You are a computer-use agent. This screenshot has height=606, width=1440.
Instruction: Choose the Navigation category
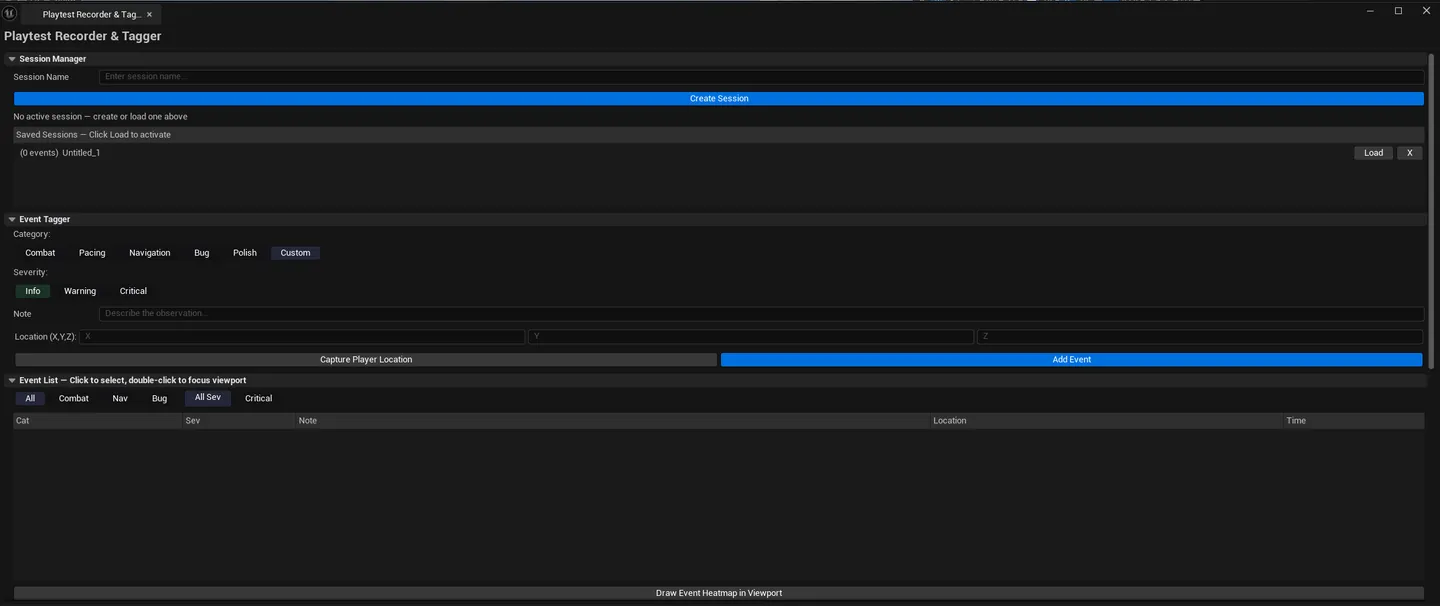(x=150, y=253)
